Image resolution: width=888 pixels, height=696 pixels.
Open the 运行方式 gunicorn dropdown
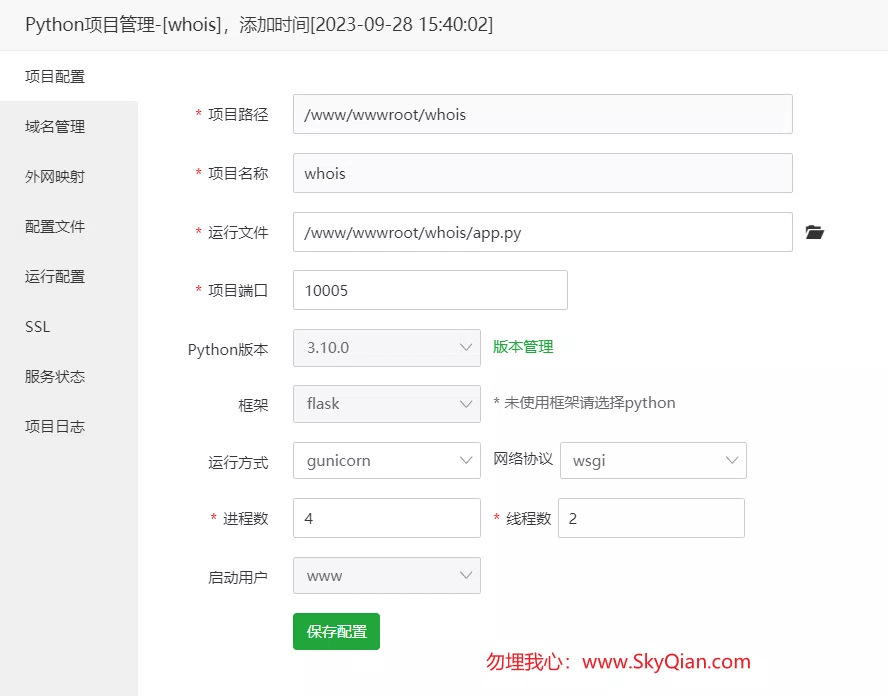coord(387,460)
